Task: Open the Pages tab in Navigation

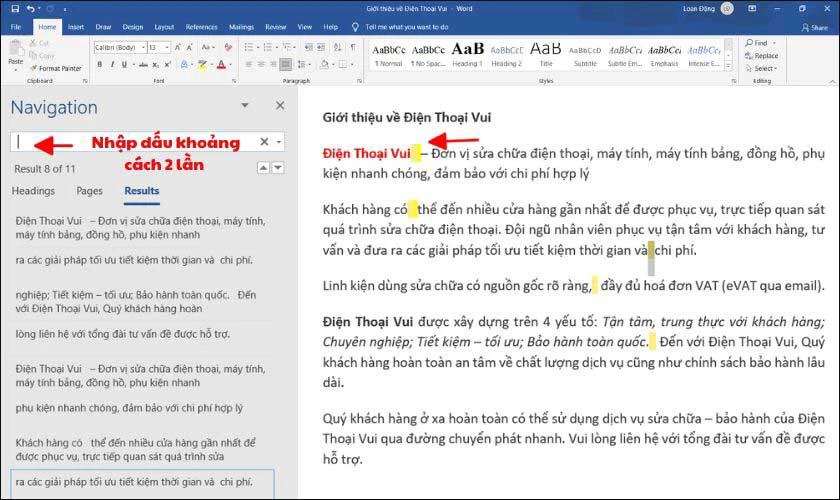Action: [x=89, y=191]
